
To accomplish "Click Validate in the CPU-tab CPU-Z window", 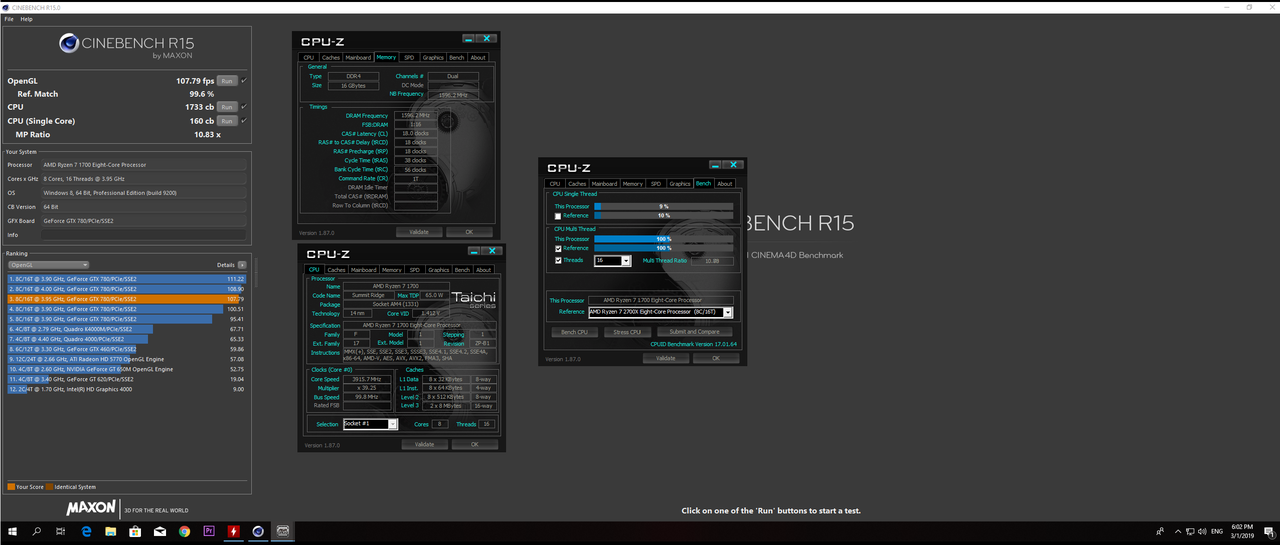I will (424, 444).
